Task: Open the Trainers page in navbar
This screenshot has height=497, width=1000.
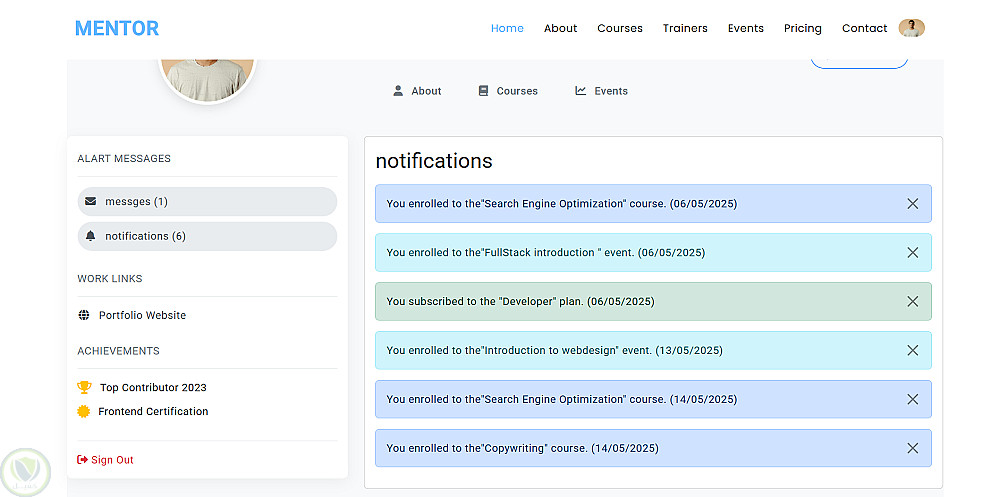Action: pyautogui.click(x=685, y=28)
